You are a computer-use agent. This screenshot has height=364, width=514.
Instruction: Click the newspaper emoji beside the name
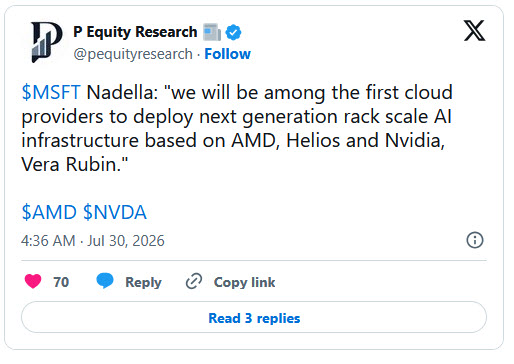point(212,32)
